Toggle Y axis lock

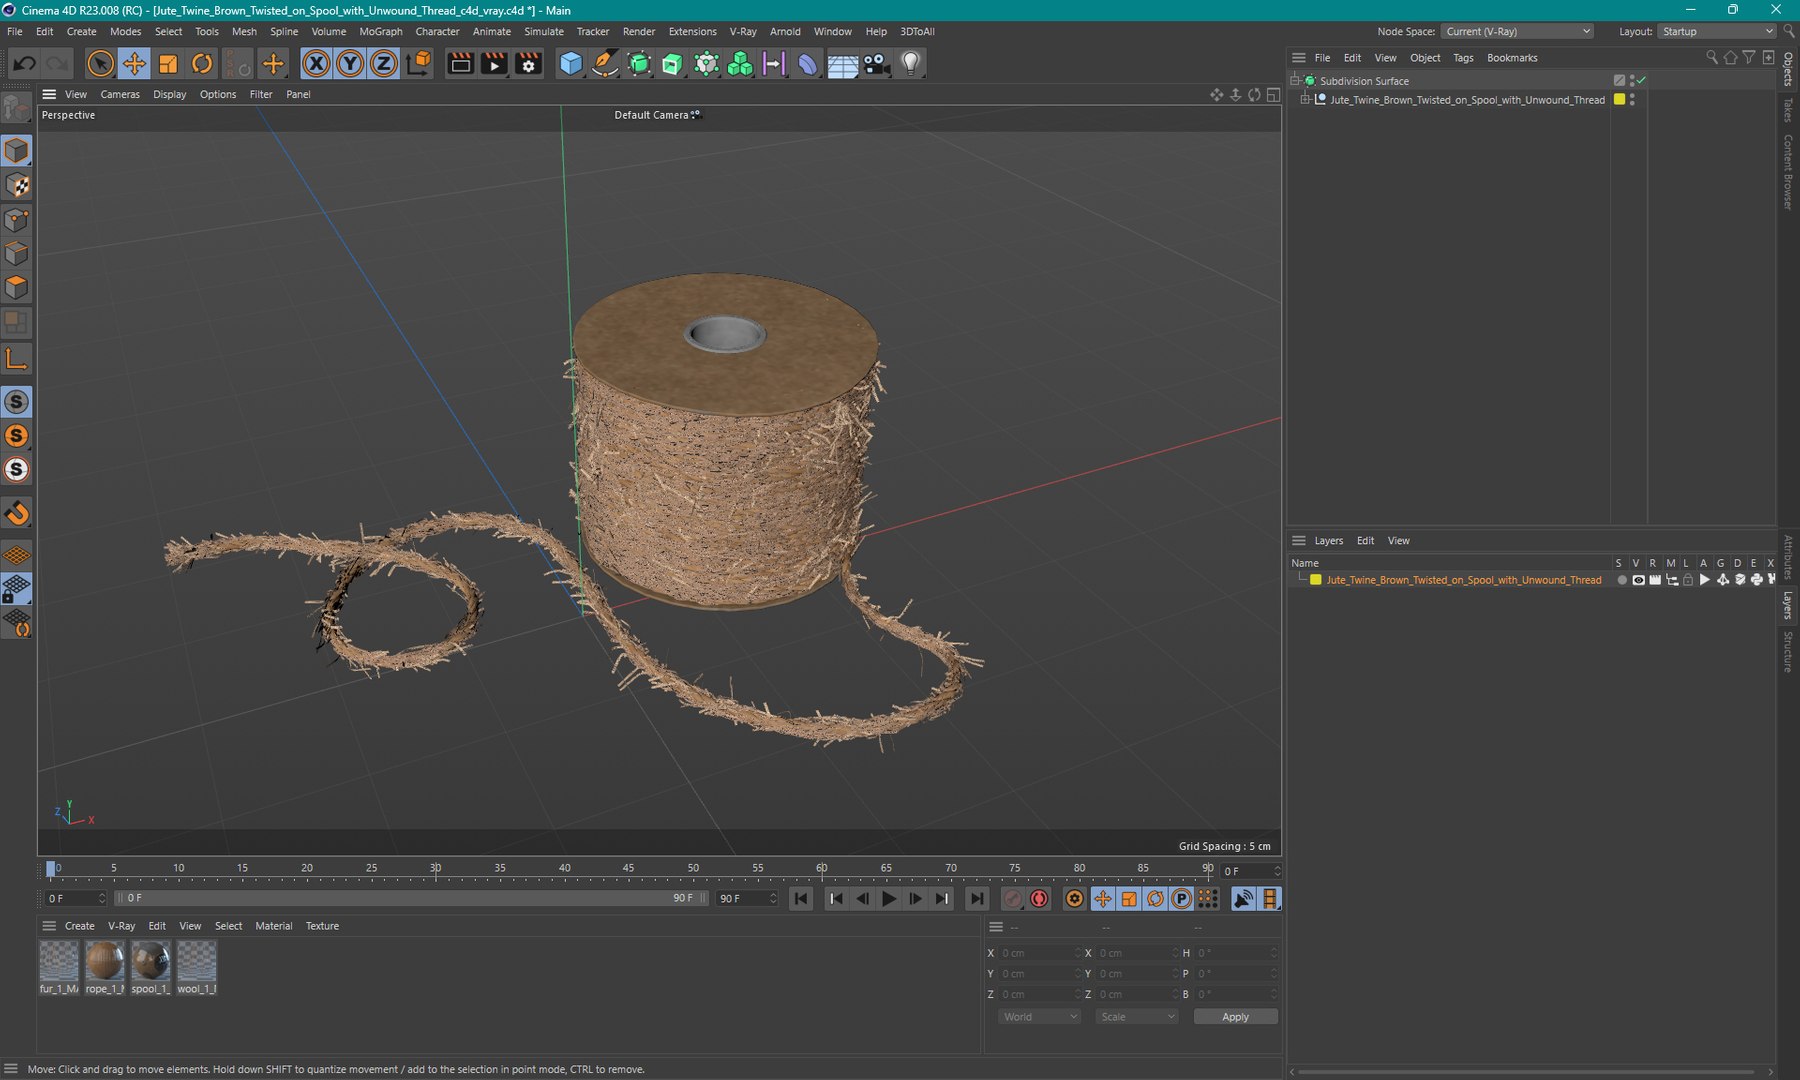pyautogui.click(x=350, y=64)
